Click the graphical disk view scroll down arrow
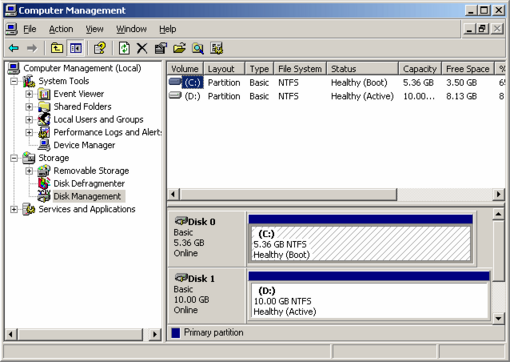The width and height of the screenshot is (510, 362). click(498, 318)
